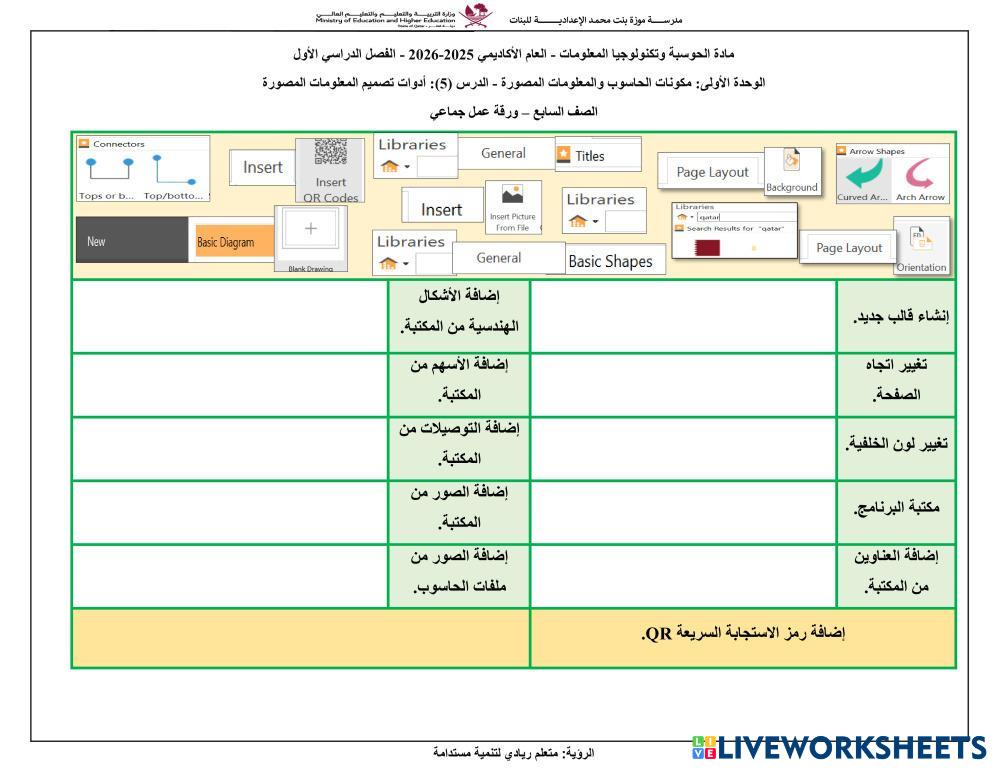Select the Basic Shapes label
Screen dimensions: 999x772
pyautogui.click(x=610, y=262)
